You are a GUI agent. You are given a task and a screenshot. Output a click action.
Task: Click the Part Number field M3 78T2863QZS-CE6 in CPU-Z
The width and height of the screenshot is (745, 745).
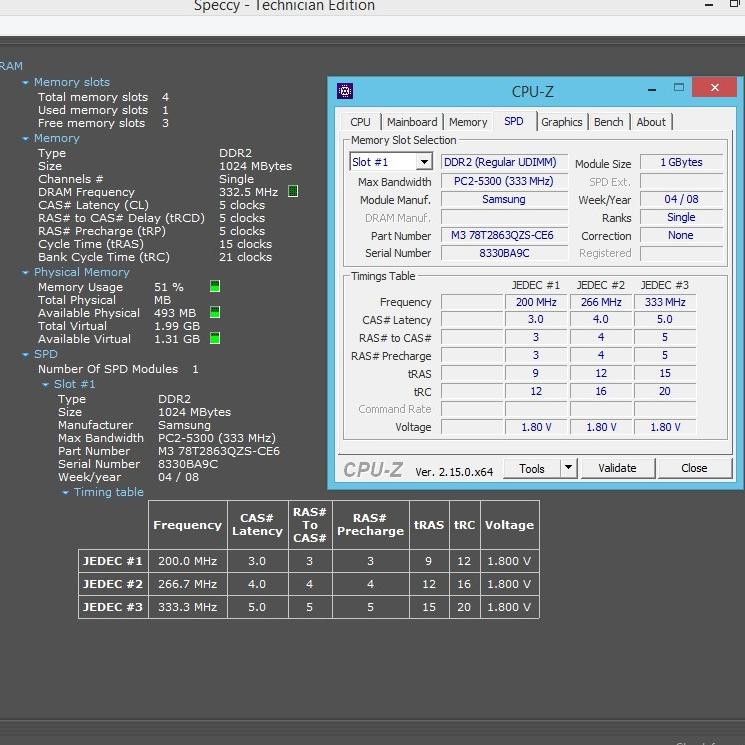[x=504, y=235]
